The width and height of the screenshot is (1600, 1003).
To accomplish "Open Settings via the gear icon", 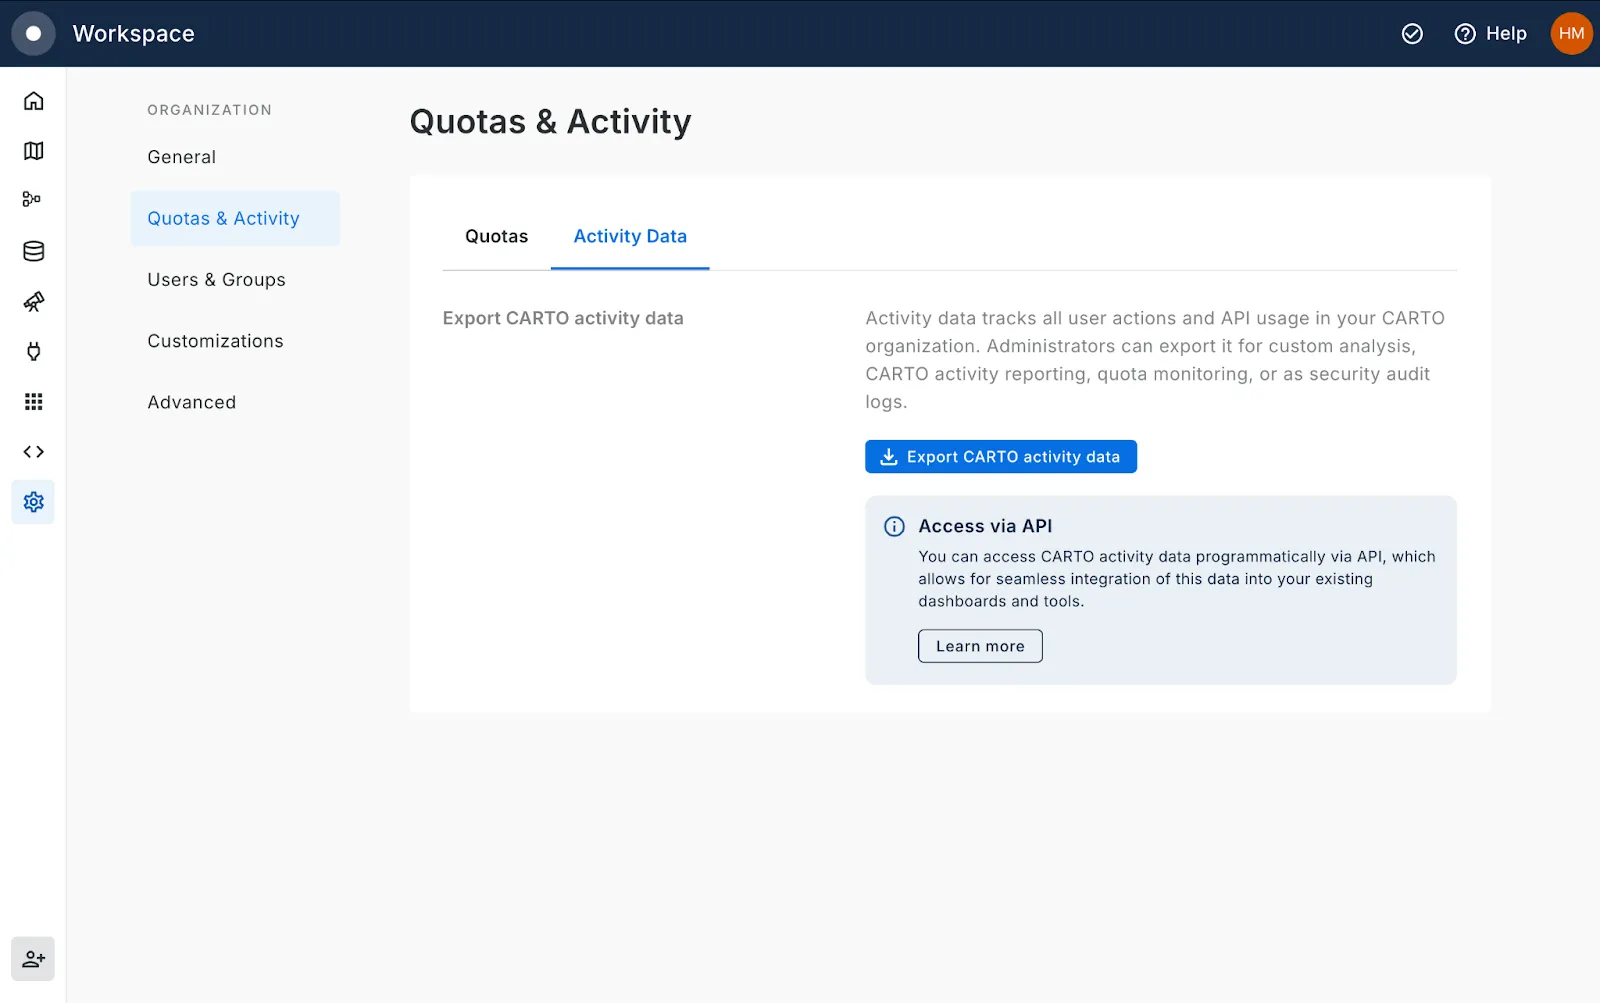I will tap(33, 502).
